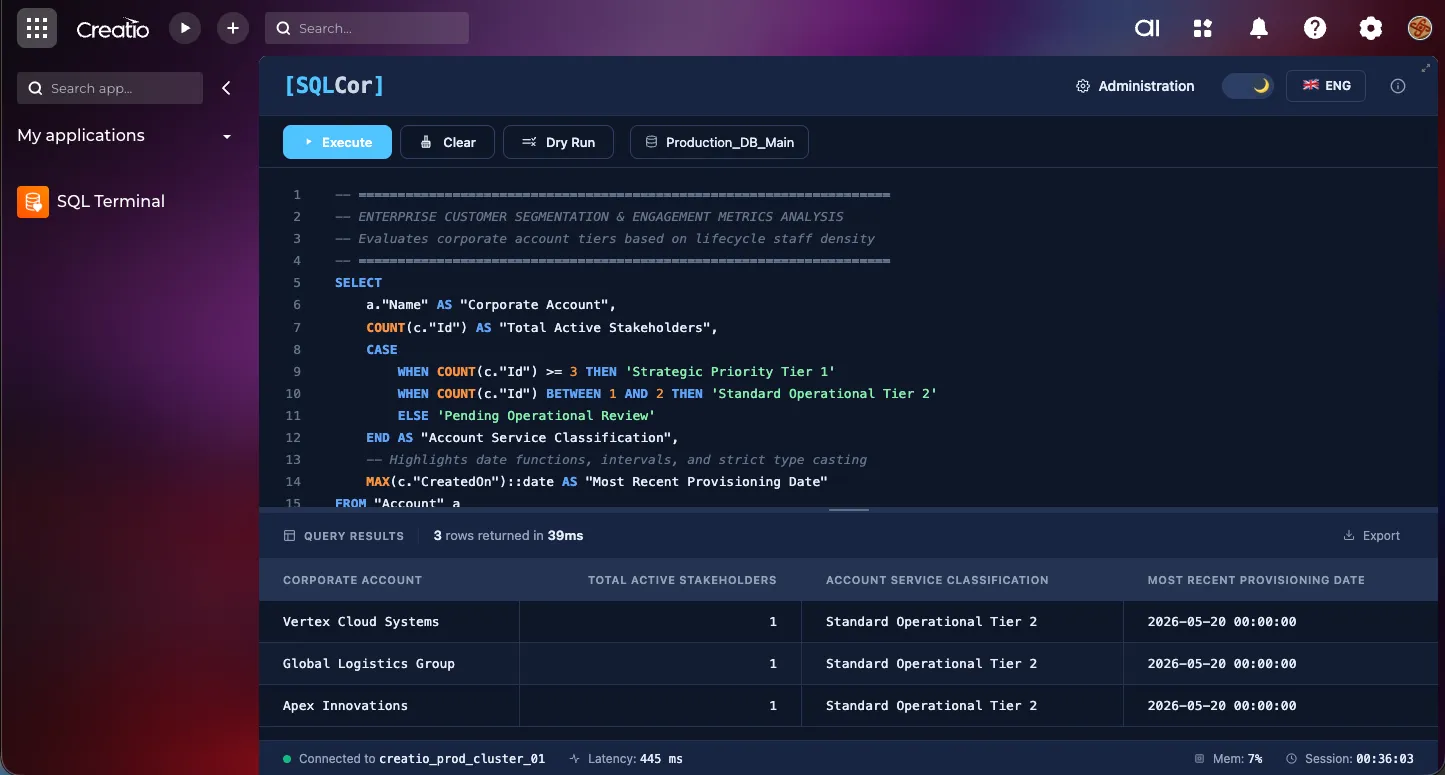Switch language using ENG selector

click(x=1326, y=86)
